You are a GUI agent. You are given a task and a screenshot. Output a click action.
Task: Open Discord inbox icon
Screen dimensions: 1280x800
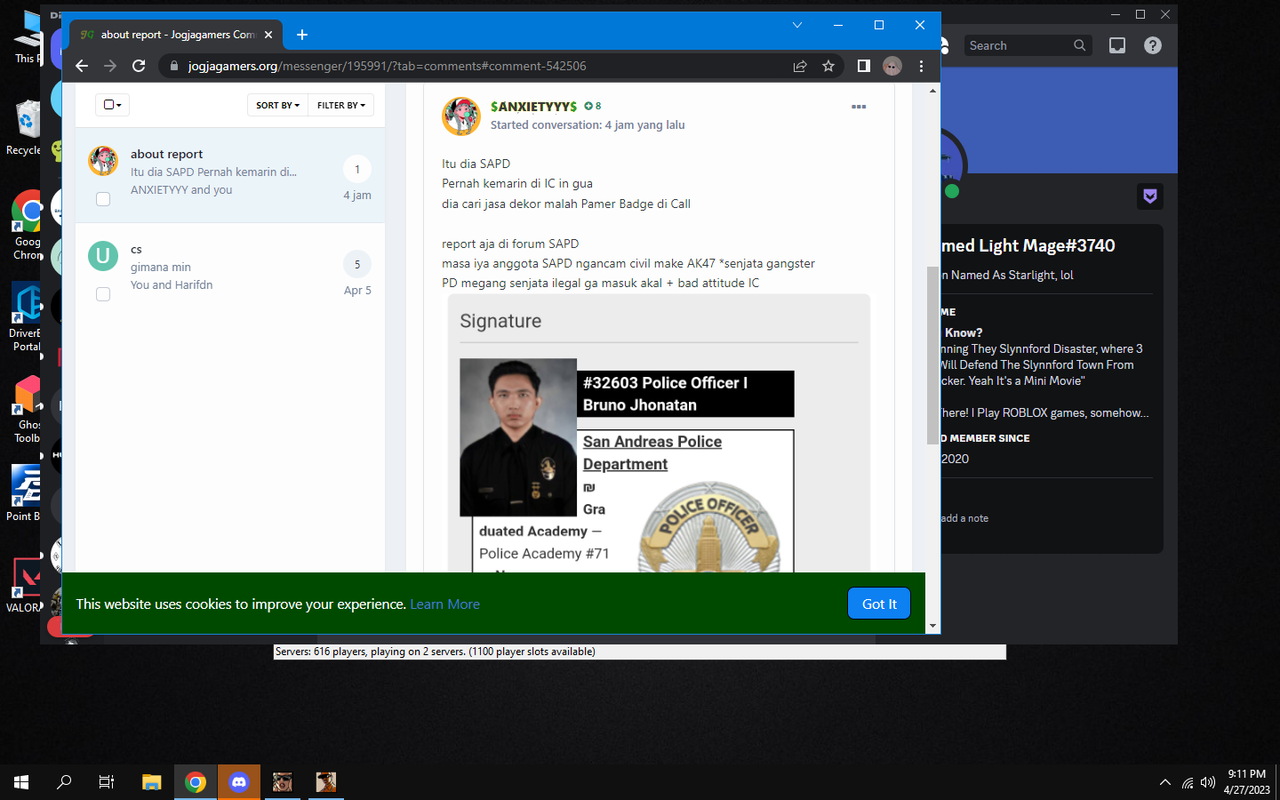click(x=1117, y=45)
